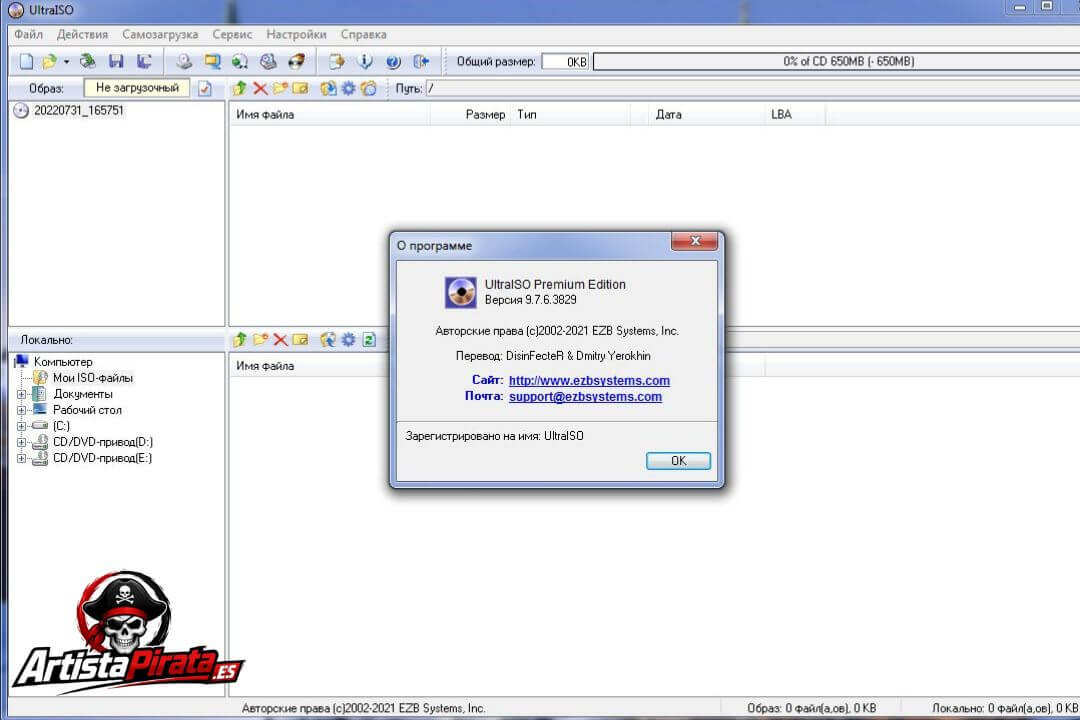Click the Convert image monitor icon
Viewport: 1080px width, 720px height.
point(212,61)
